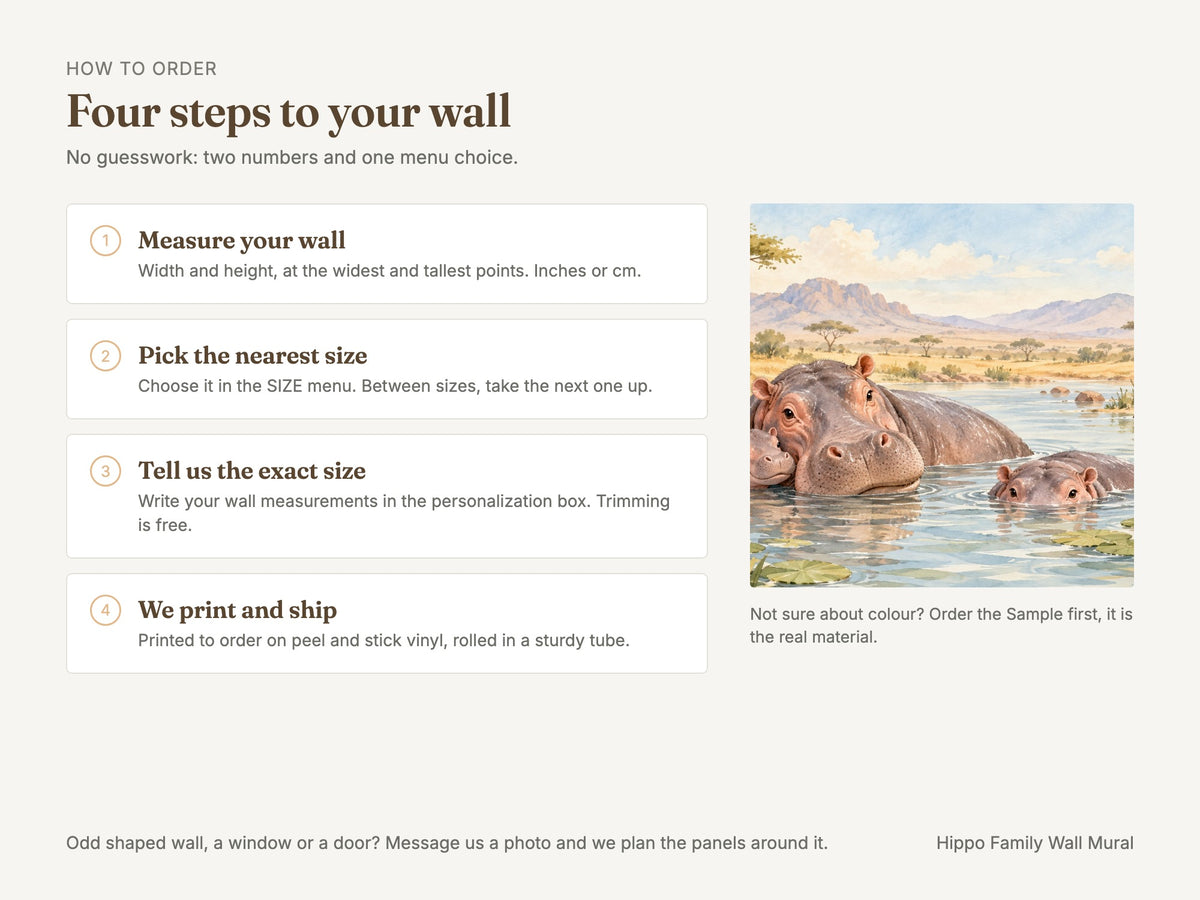This screenshot has height=900, width=1200.
Task: Click the 'Printed to order on peel and stick' text
Action: 384,640
